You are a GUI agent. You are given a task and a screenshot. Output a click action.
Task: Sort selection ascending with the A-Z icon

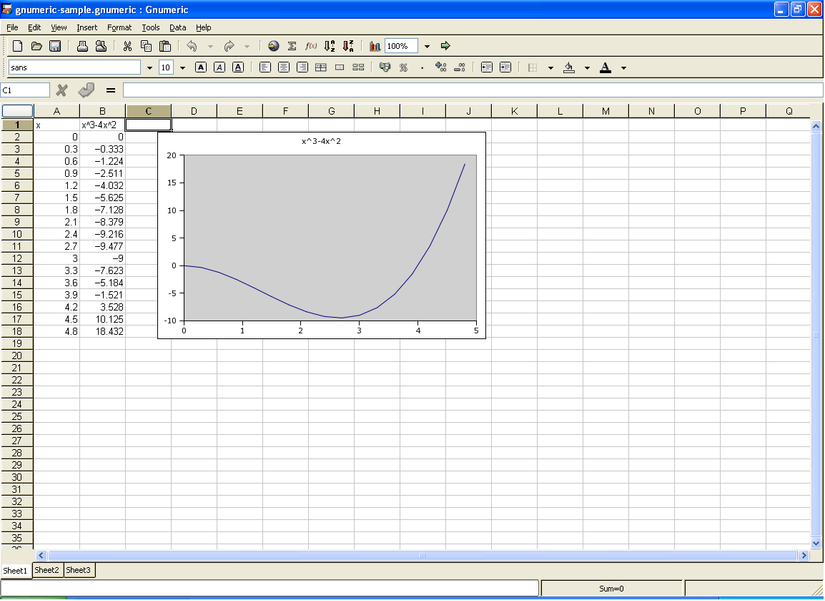[x=327, y=45]
